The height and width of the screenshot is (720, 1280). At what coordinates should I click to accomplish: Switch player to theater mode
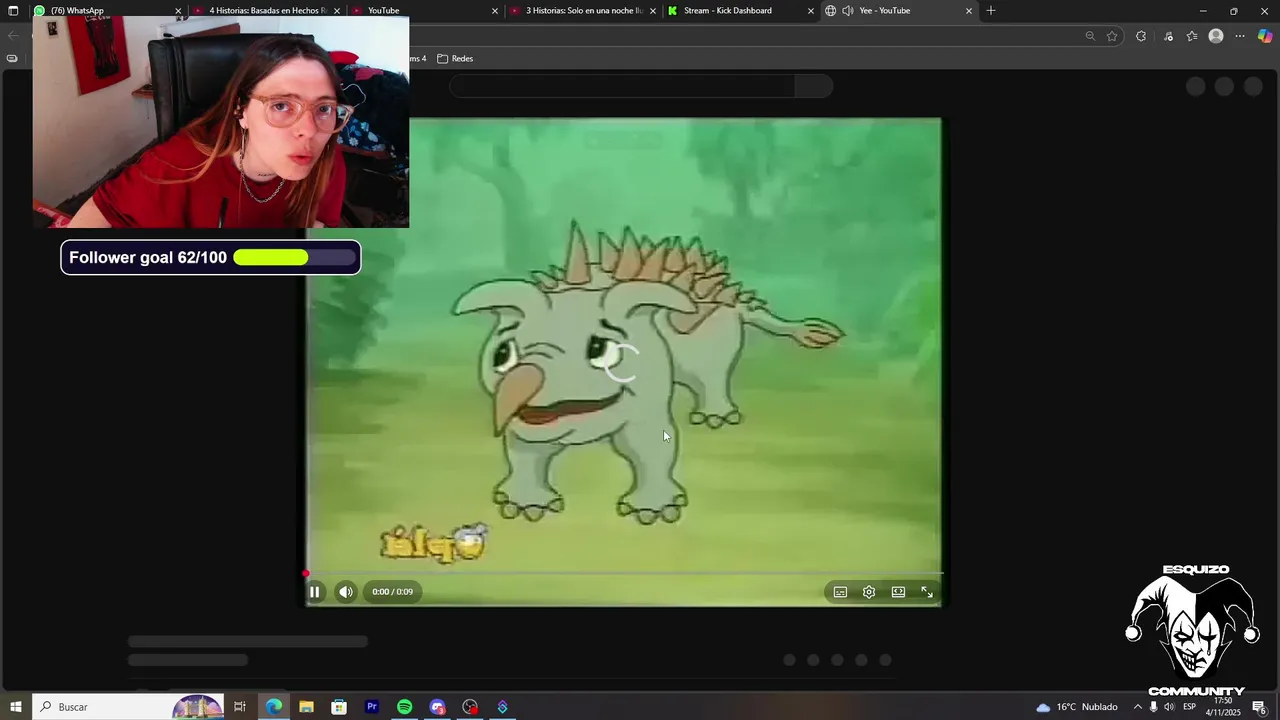click(898, 592)
